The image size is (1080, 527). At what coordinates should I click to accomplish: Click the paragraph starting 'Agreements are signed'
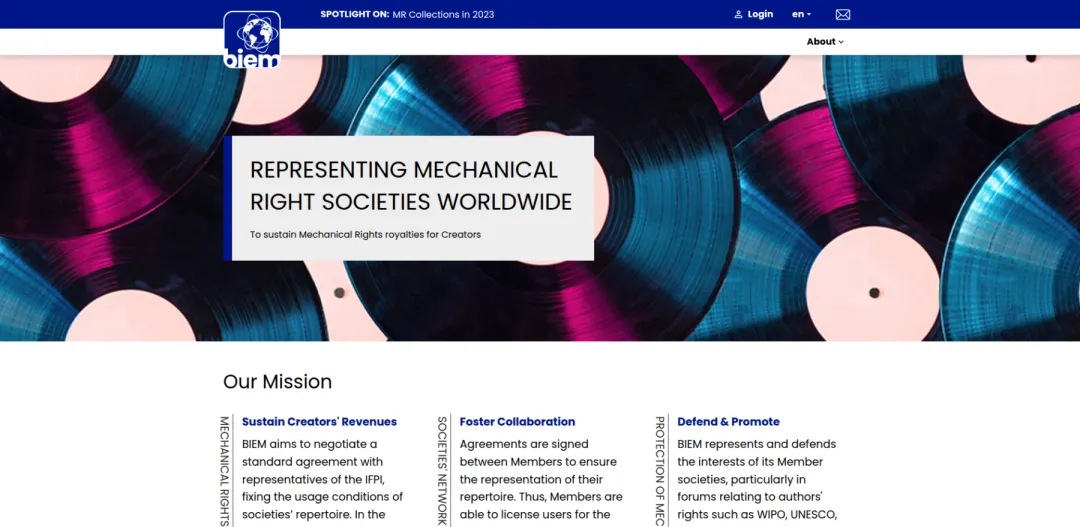[x=540, y=480]
